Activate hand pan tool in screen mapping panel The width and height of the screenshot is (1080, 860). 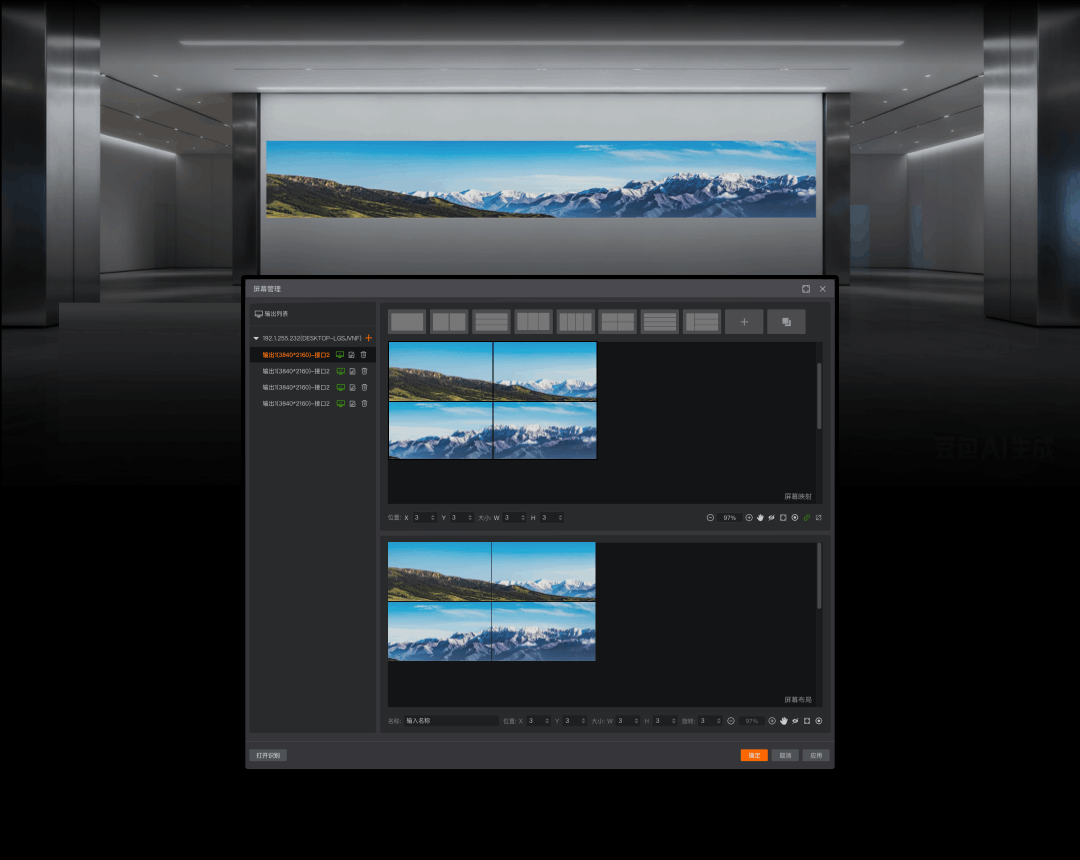click(760, 518)
